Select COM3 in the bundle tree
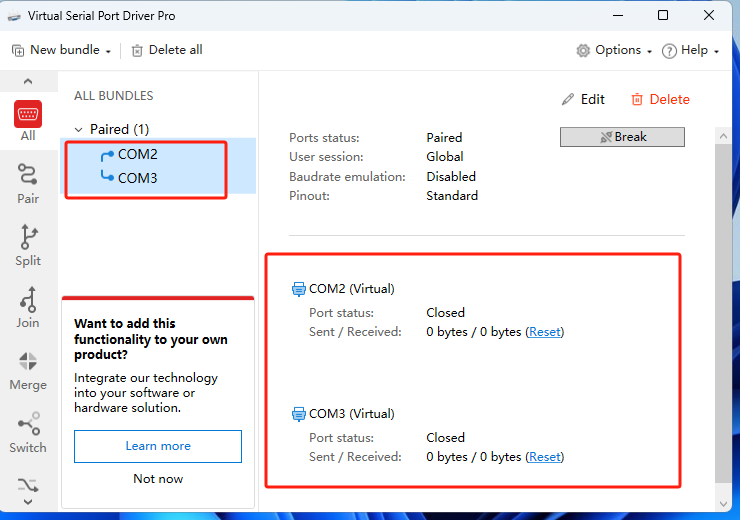The width and height of the screenshot is (740, 520). [137, 178]
